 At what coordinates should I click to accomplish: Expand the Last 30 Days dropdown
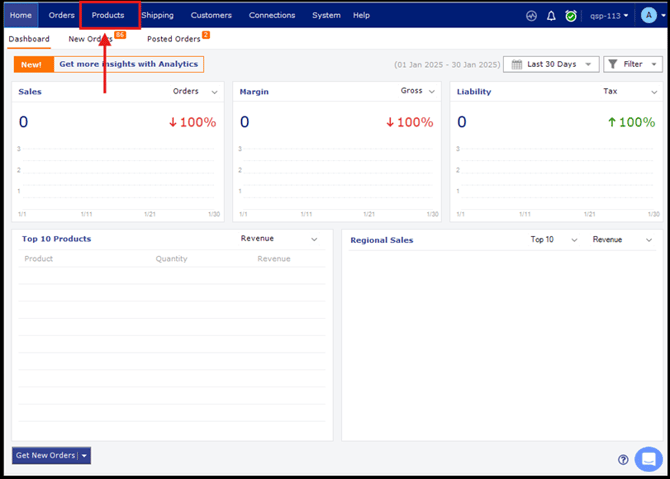551,64
